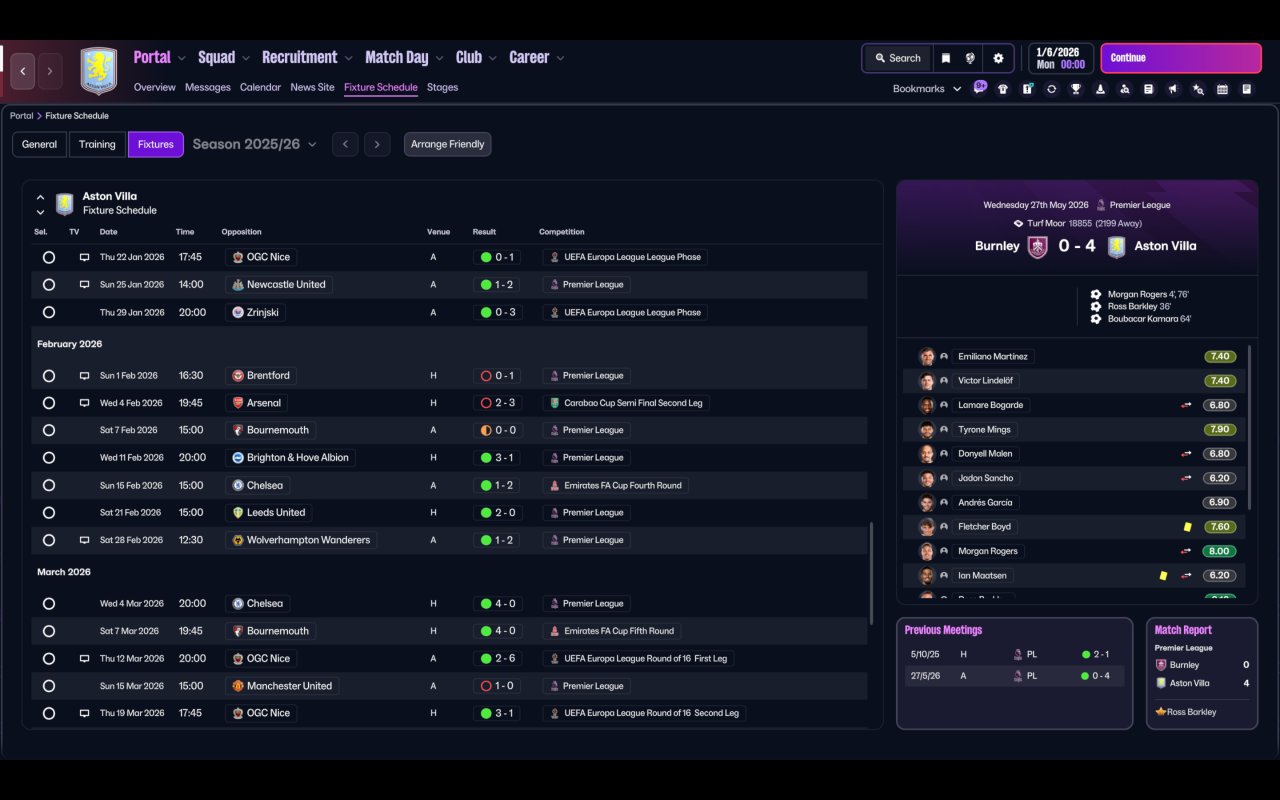Expand the Career menu dropdown

tap(560, 58)
